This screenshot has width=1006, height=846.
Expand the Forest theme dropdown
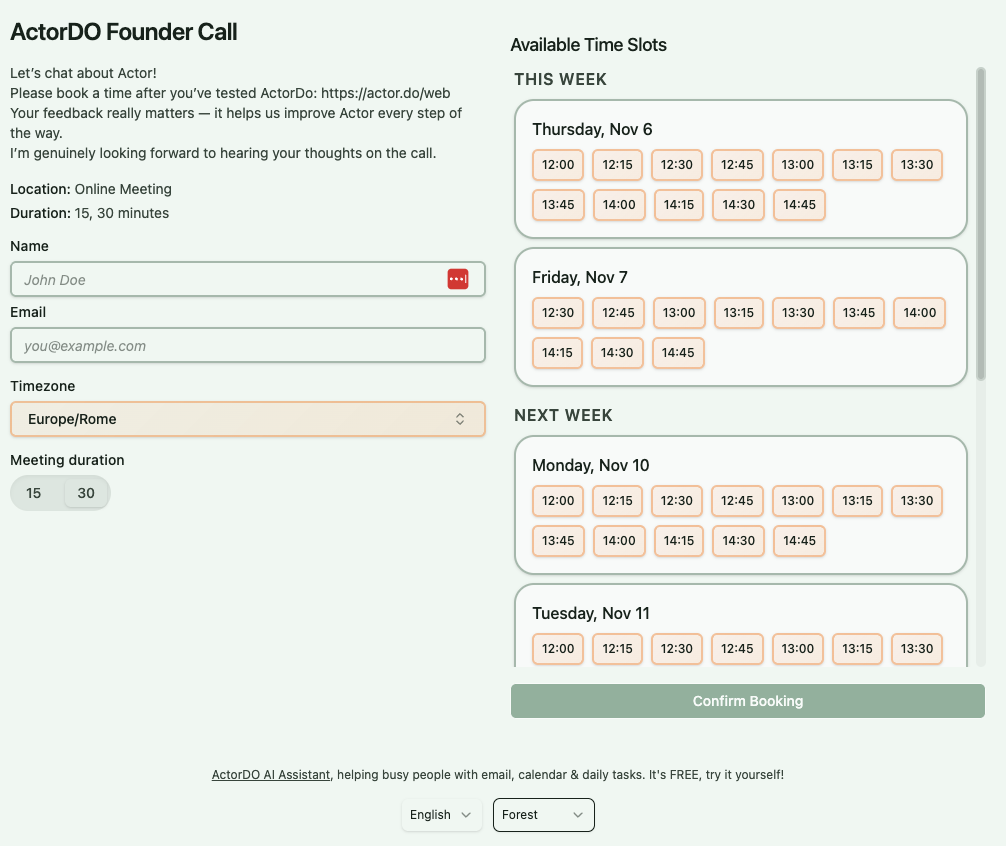543,815
